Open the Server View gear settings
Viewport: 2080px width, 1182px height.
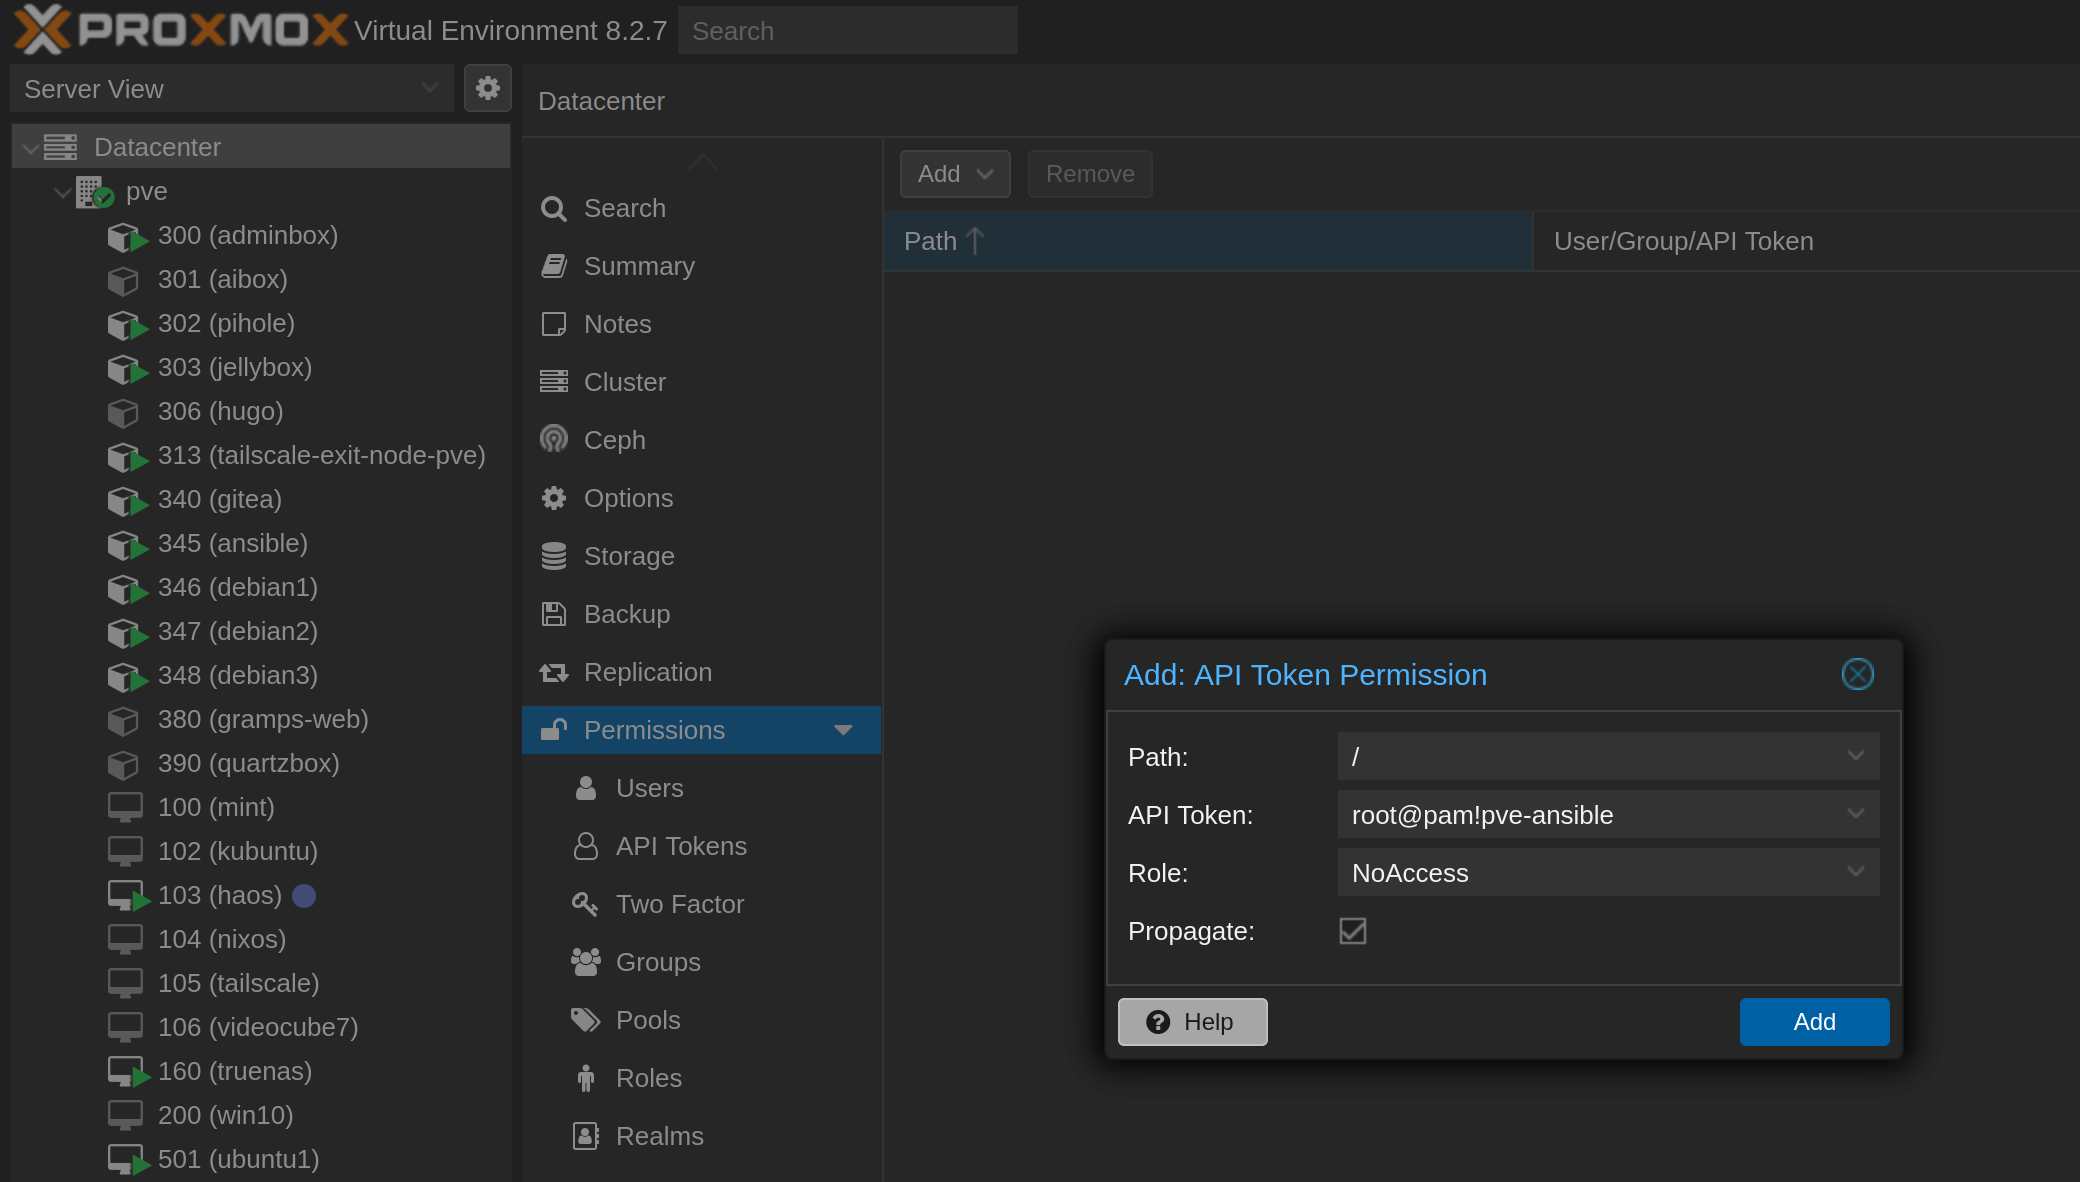(x=488, y=88)
